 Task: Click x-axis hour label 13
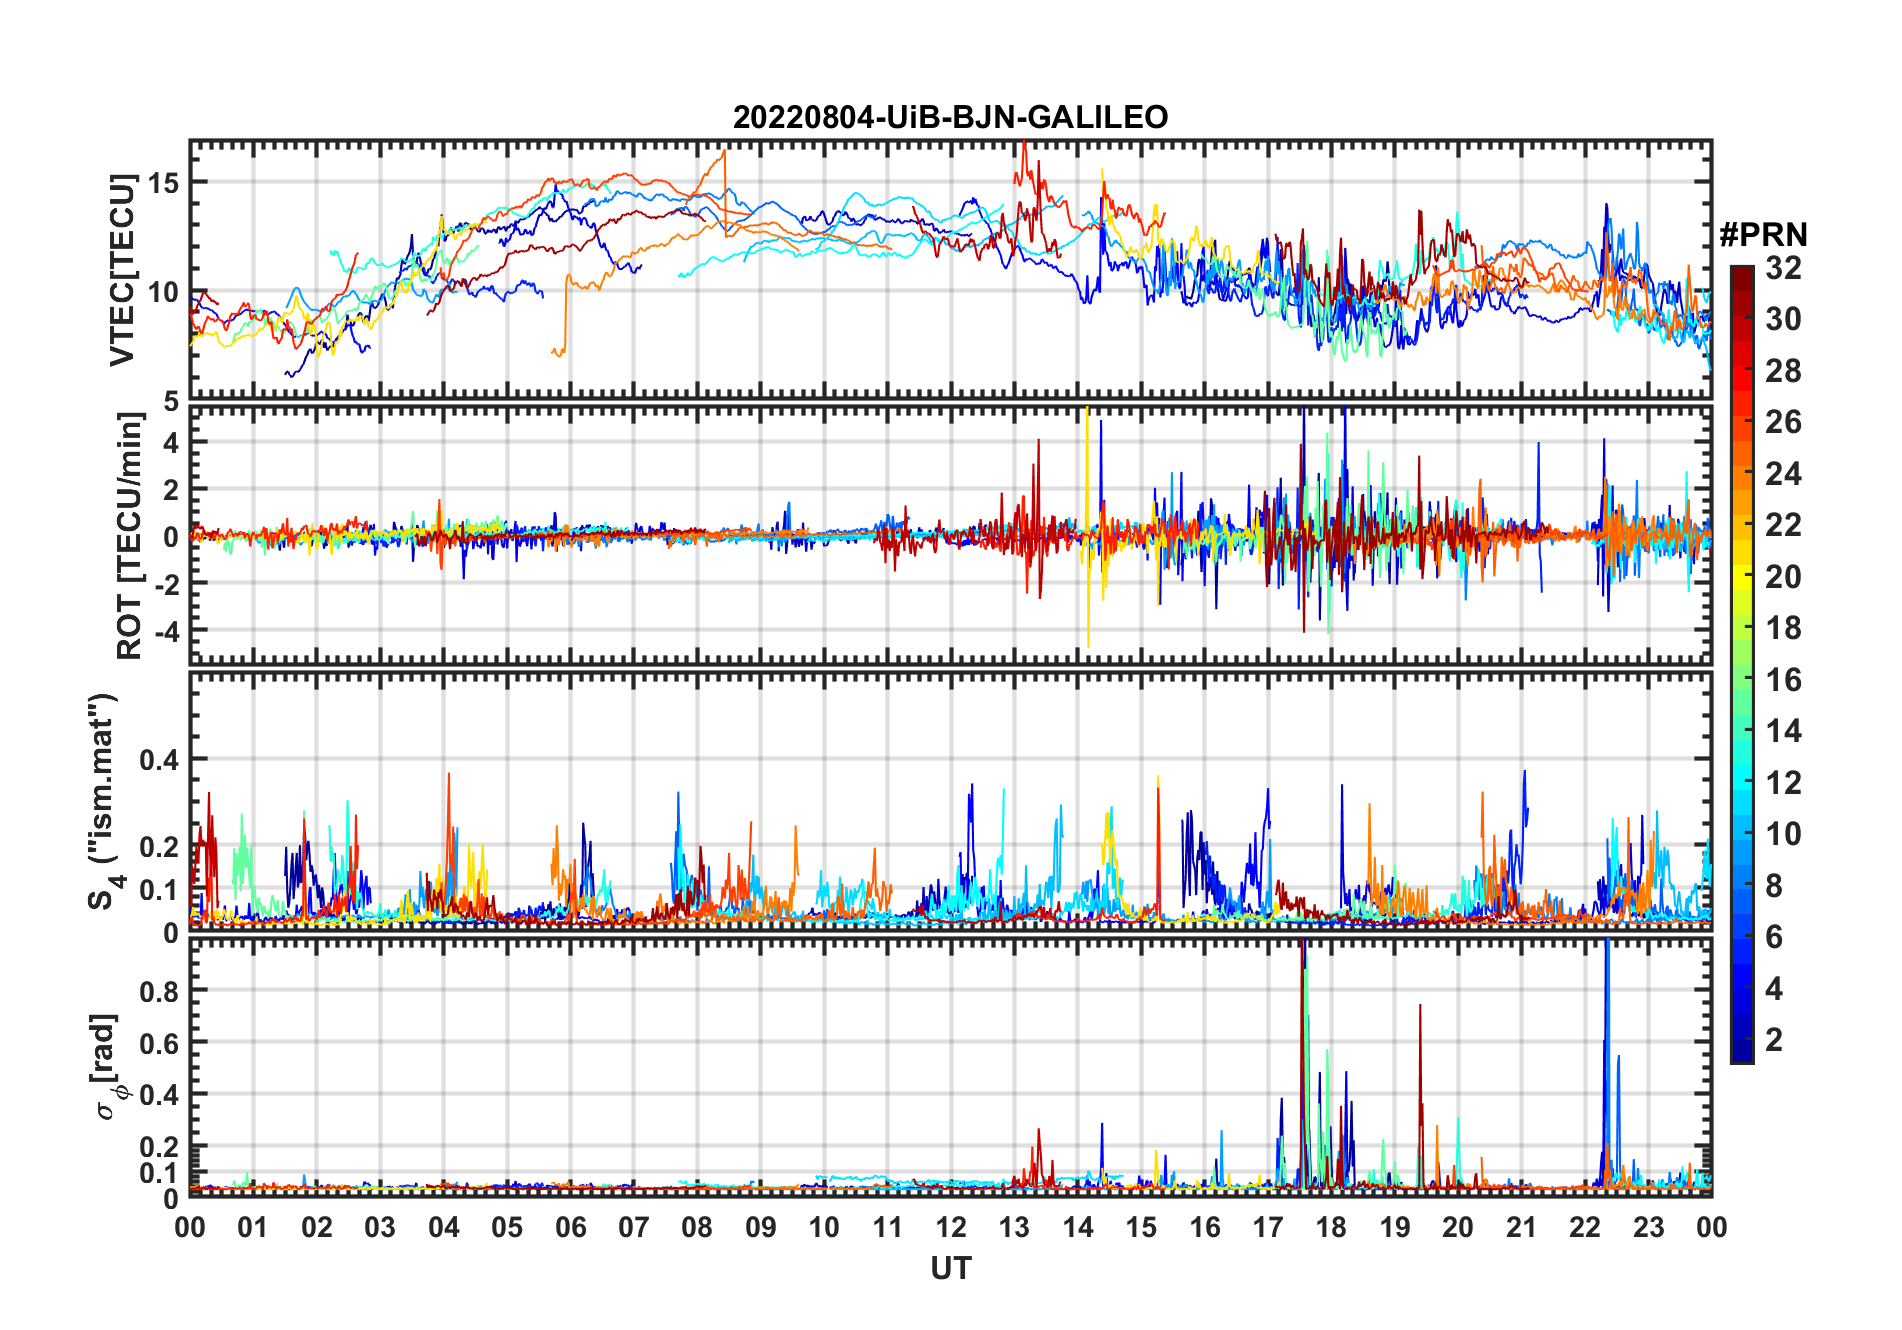point(1014,1227)
